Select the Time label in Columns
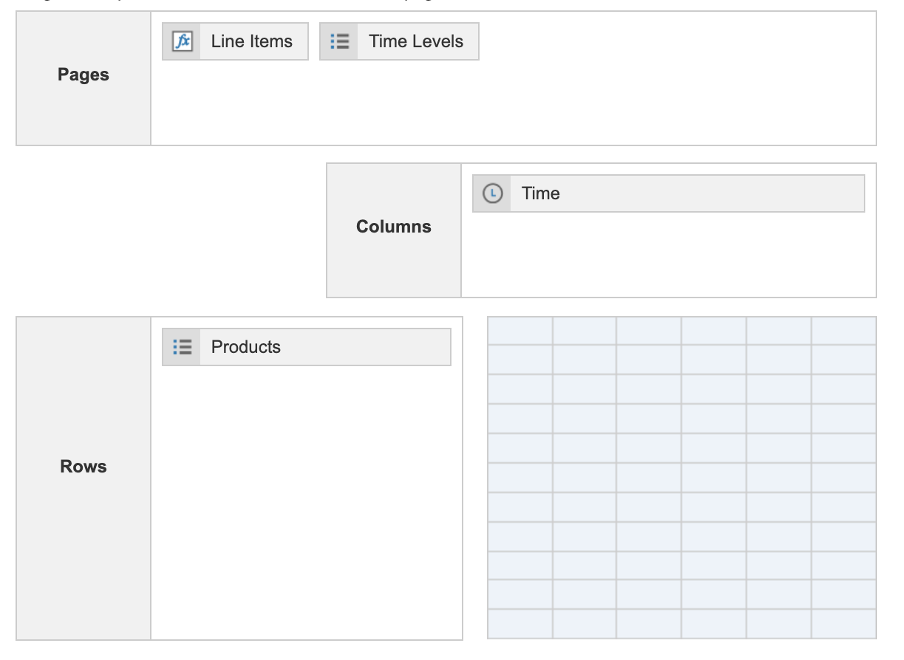 point(540,194)
